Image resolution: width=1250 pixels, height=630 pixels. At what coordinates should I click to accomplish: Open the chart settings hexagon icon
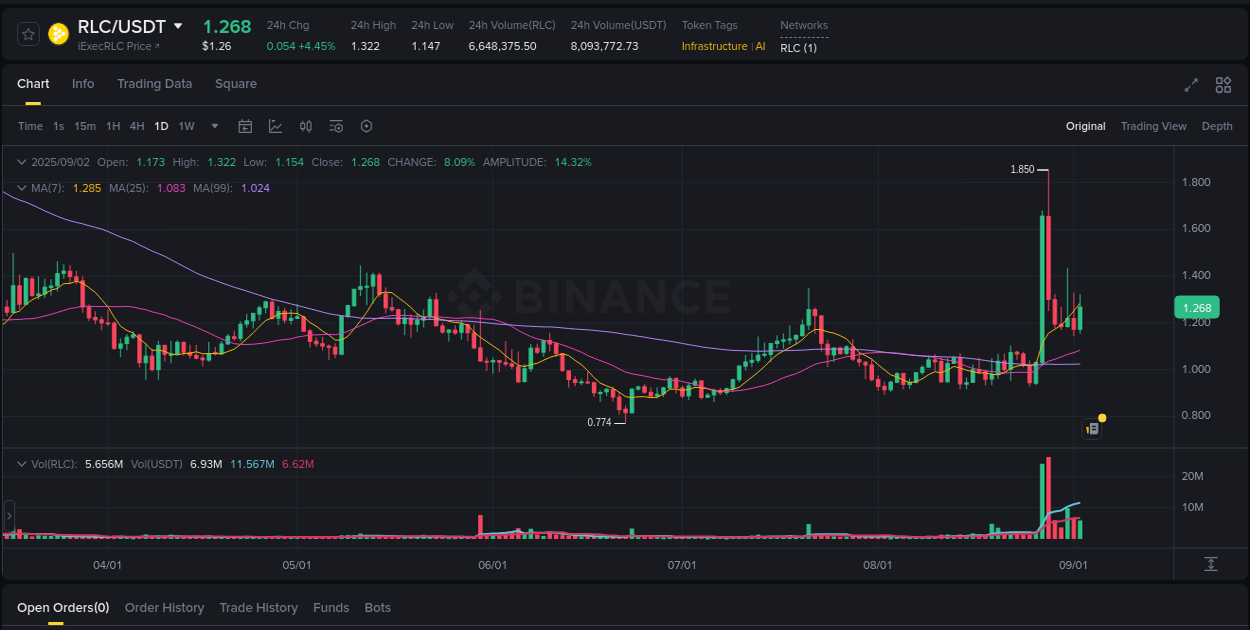click(366, 126)
